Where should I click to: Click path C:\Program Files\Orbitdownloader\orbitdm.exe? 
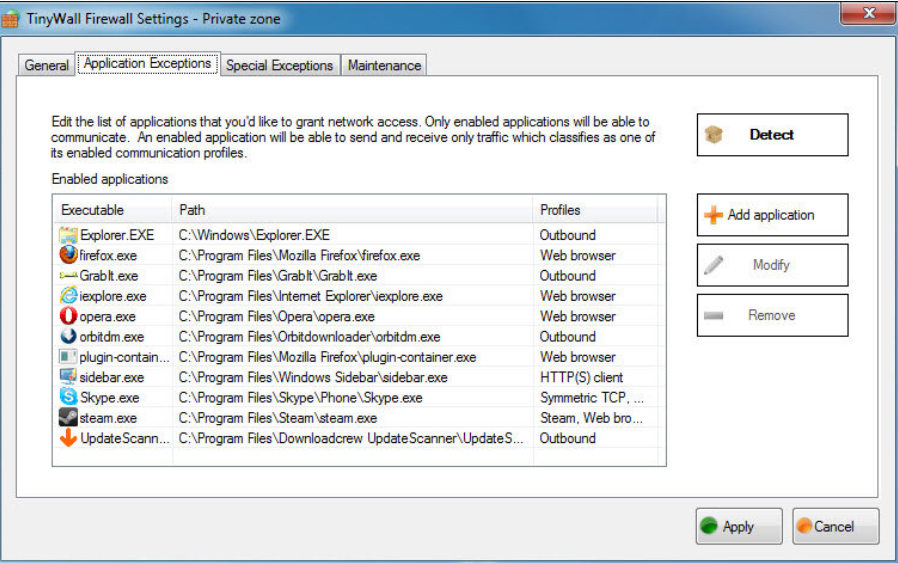coord(309,337)
